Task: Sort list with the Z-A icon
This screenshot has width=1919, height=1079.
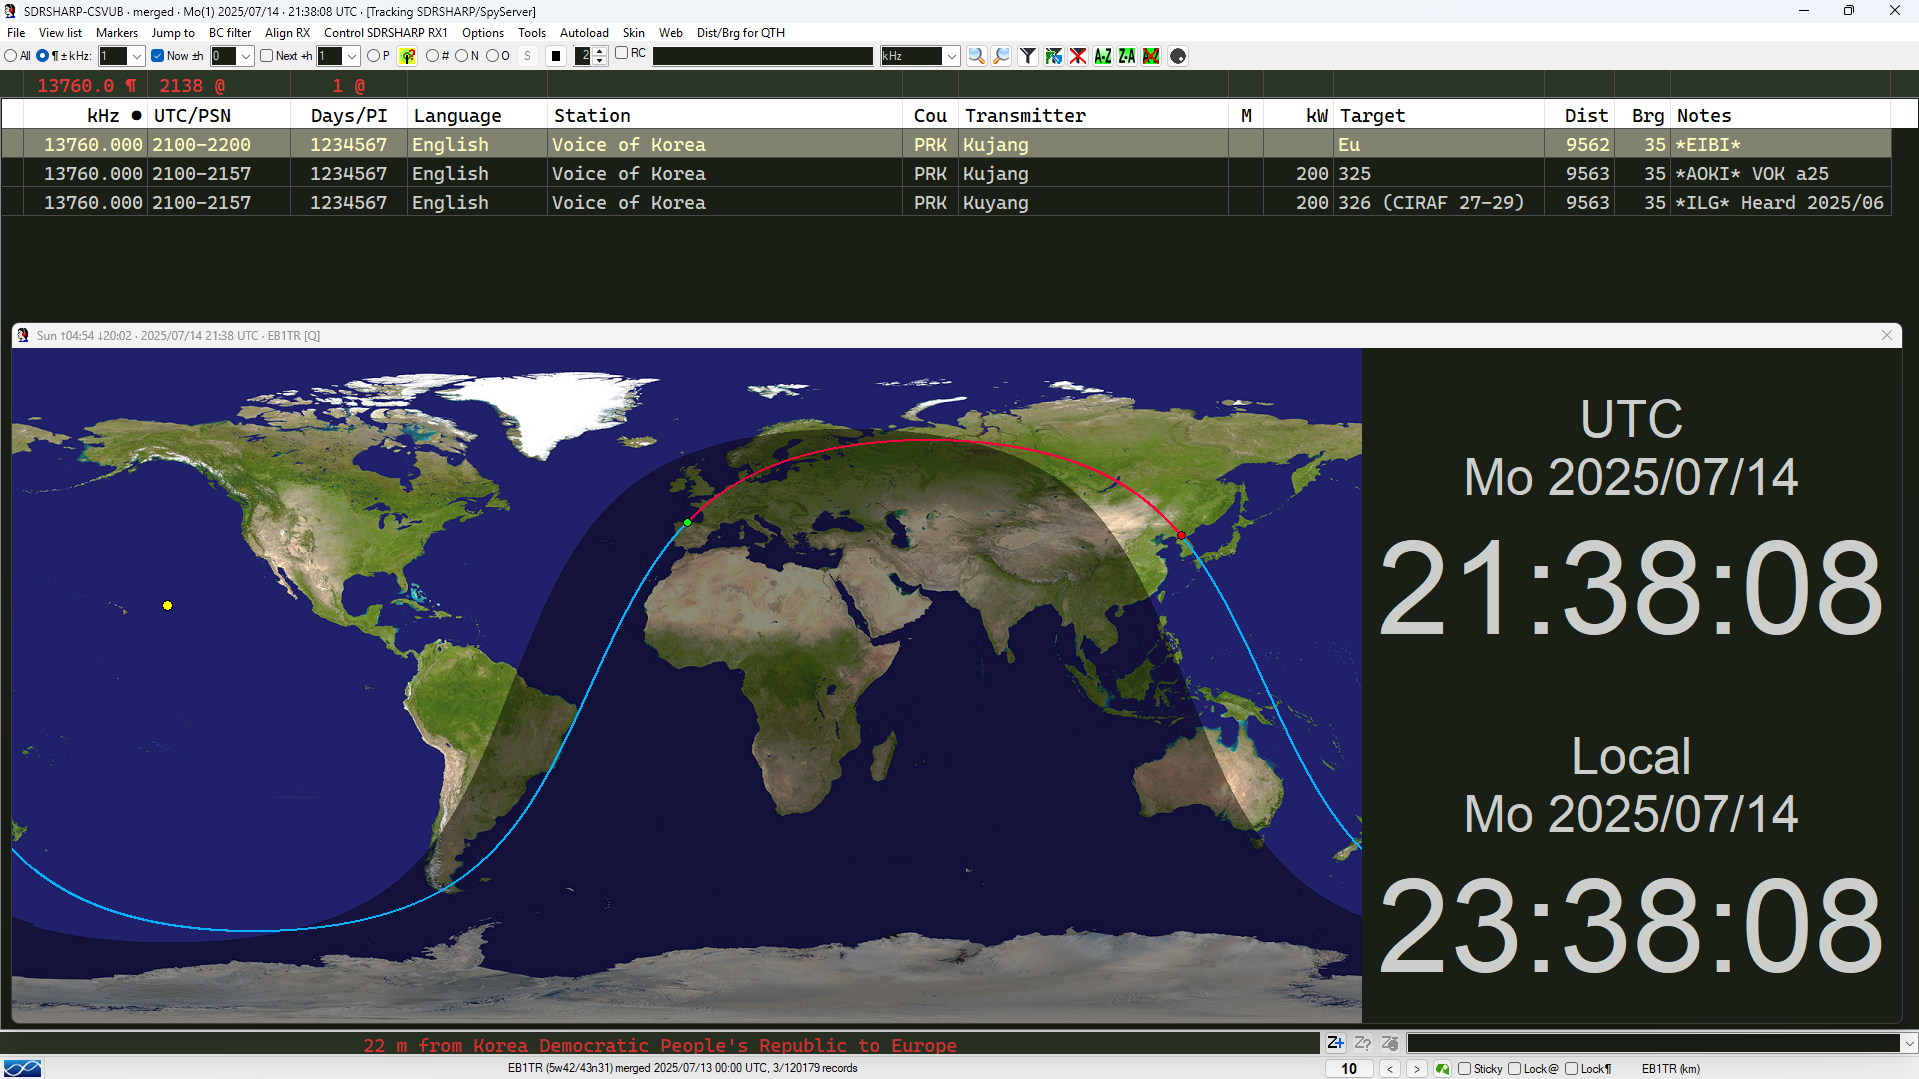Action: point(1127,56)
